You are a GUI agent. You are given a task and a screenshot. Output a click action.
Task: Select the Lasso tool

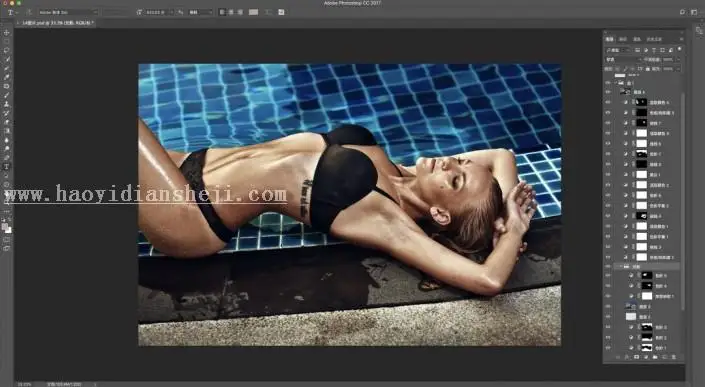coord(7,51)
